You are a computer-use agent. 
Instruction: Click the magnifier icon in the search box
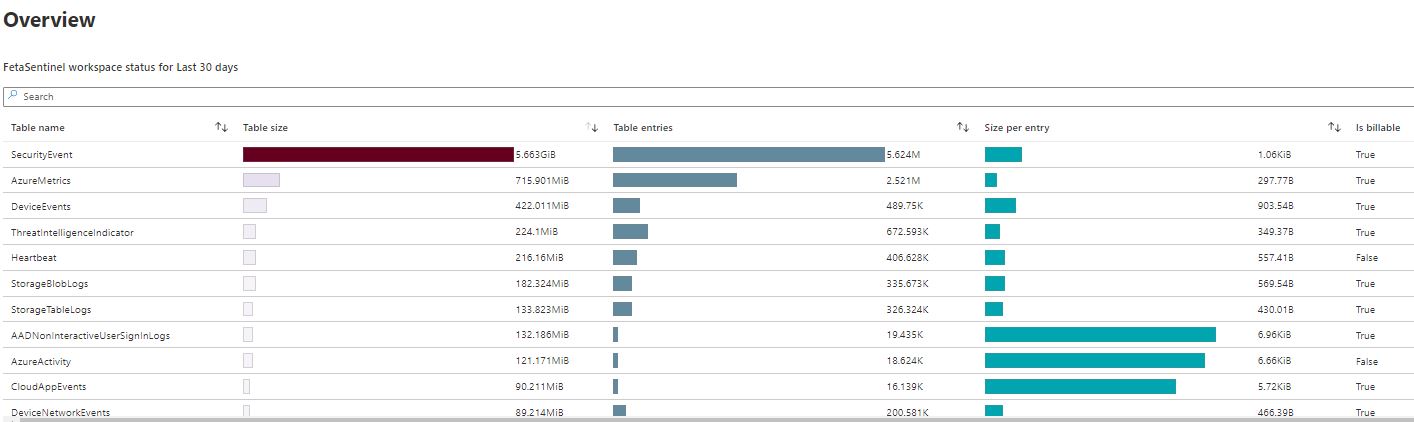click(13, 97)
